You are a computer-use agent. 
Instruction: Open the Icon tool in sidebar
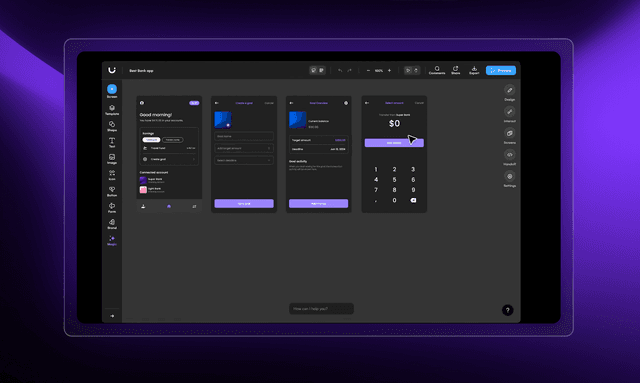112,175
